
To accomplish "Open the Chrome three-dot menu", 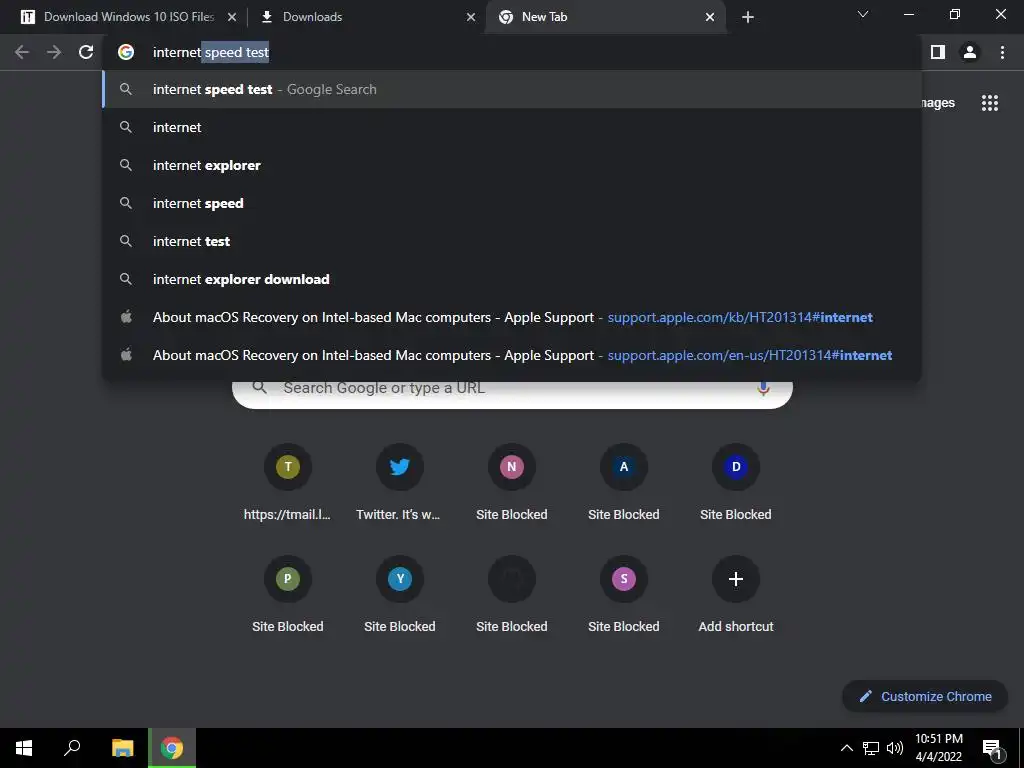I will [x=1002, y=52].
